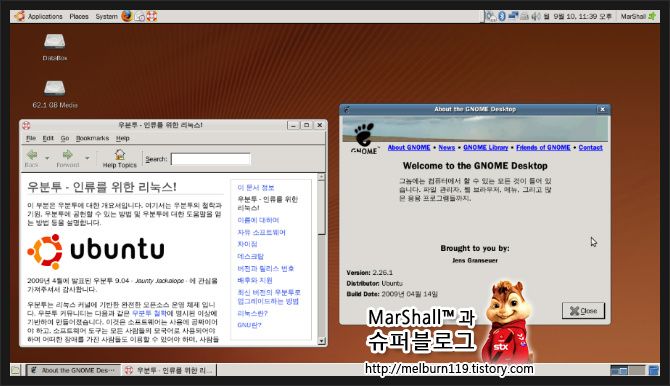Click the trash icon in bottom panel

coord(653,370)
